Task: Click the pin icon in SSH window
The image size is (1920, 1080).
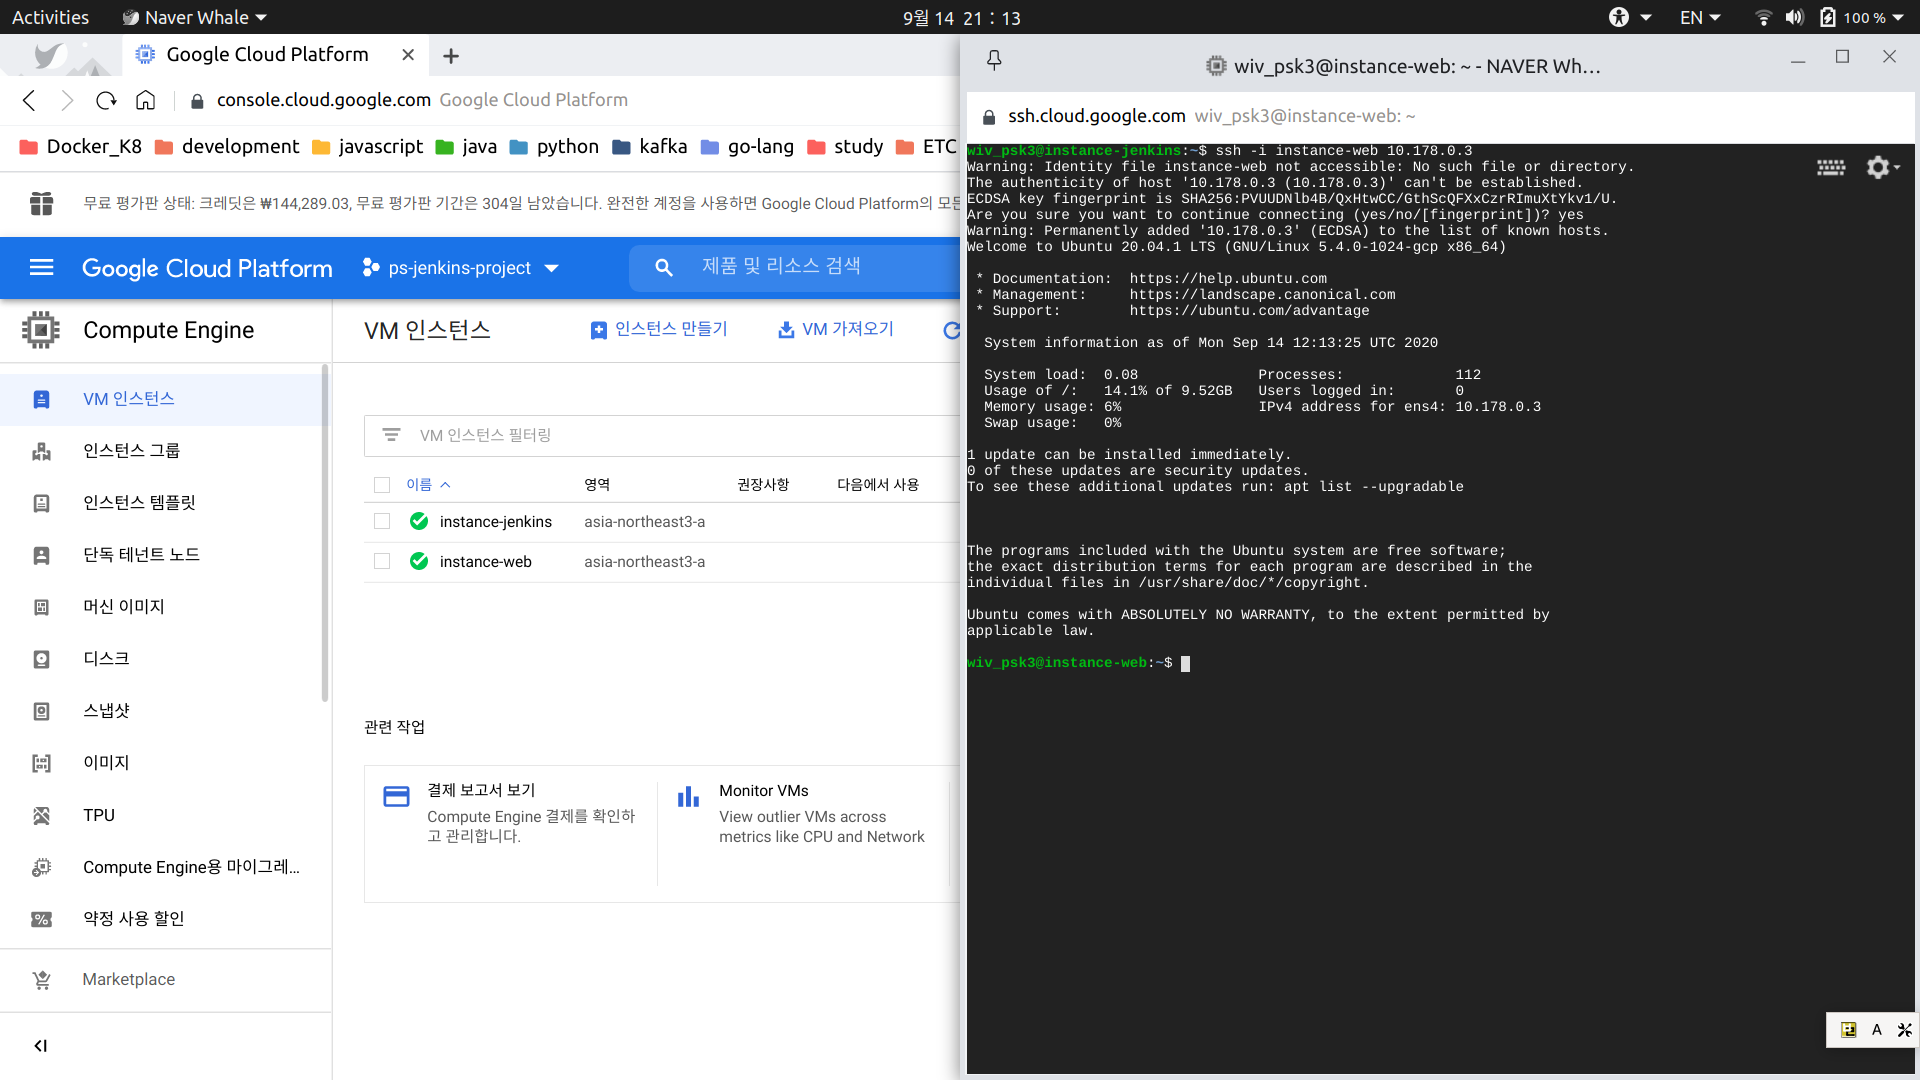Action: click(x=994, y=61)
